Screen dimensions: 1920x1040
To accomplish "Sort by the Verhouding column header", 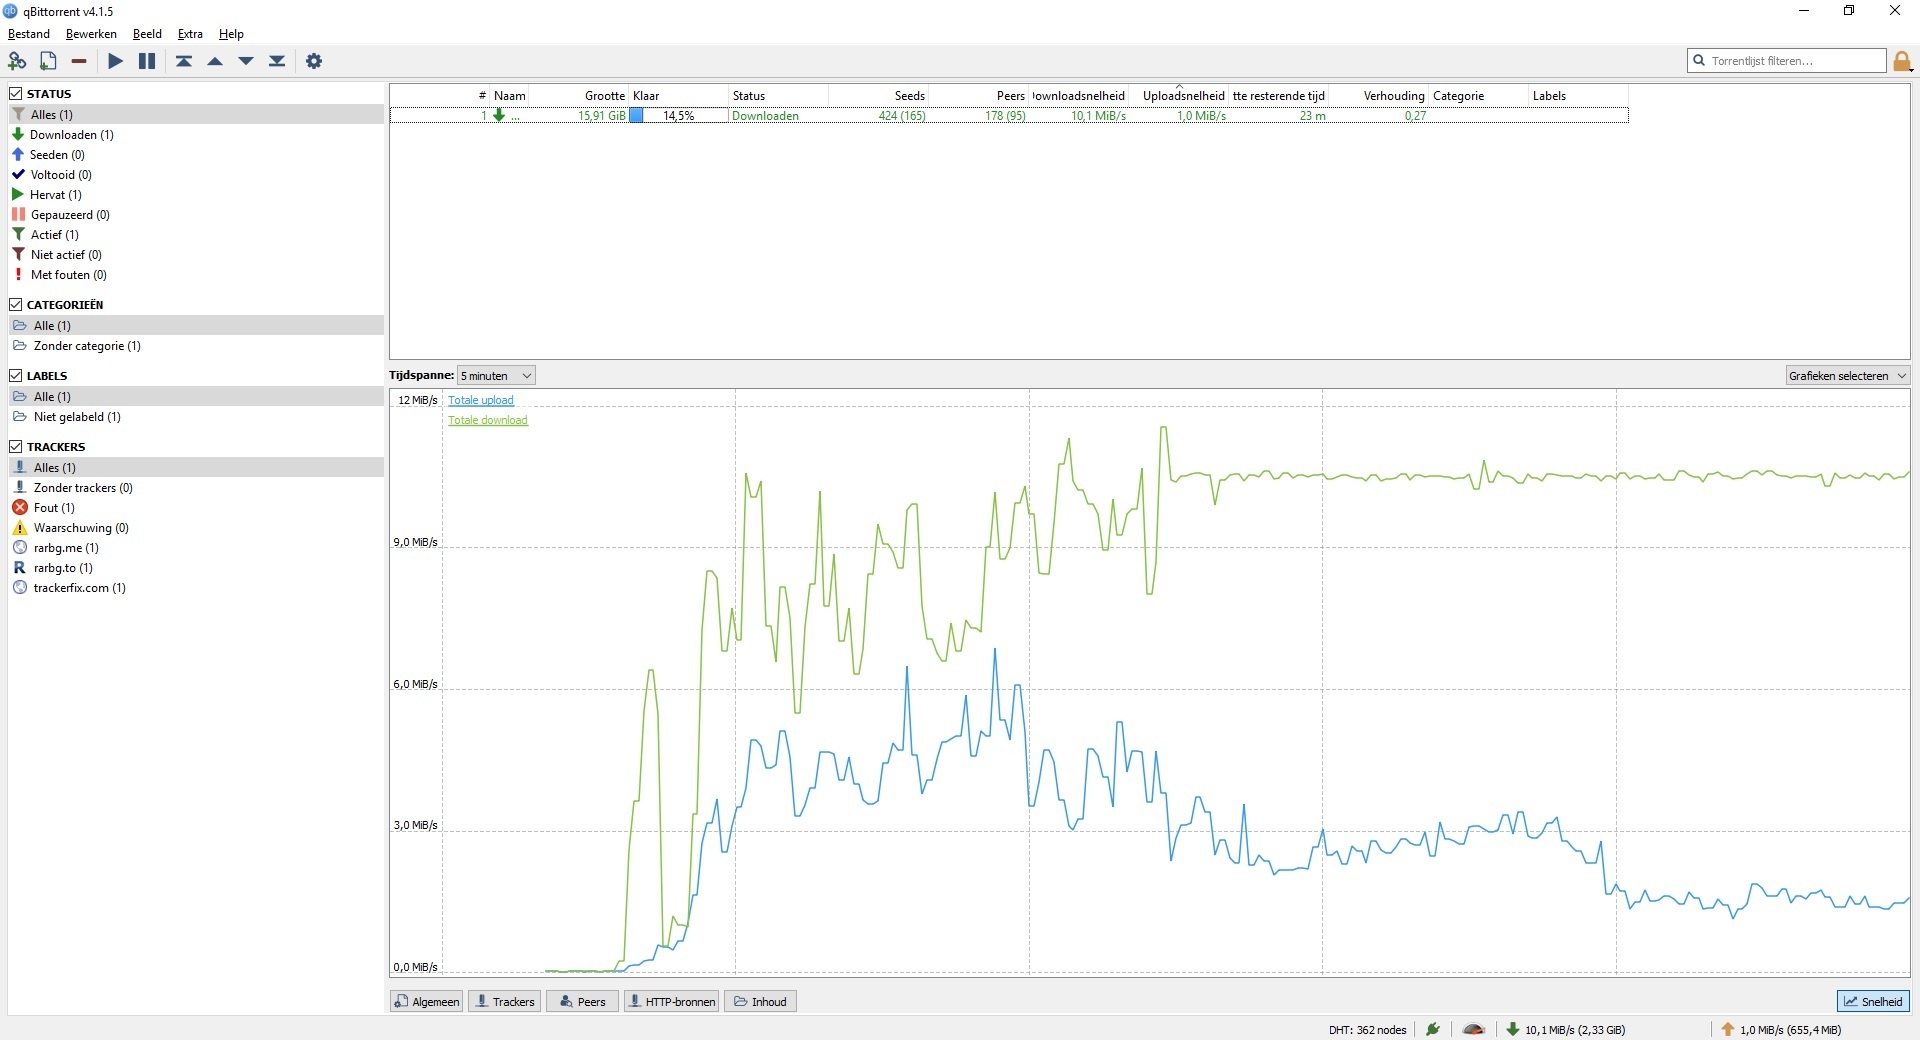I will (x=1379, y=95).
